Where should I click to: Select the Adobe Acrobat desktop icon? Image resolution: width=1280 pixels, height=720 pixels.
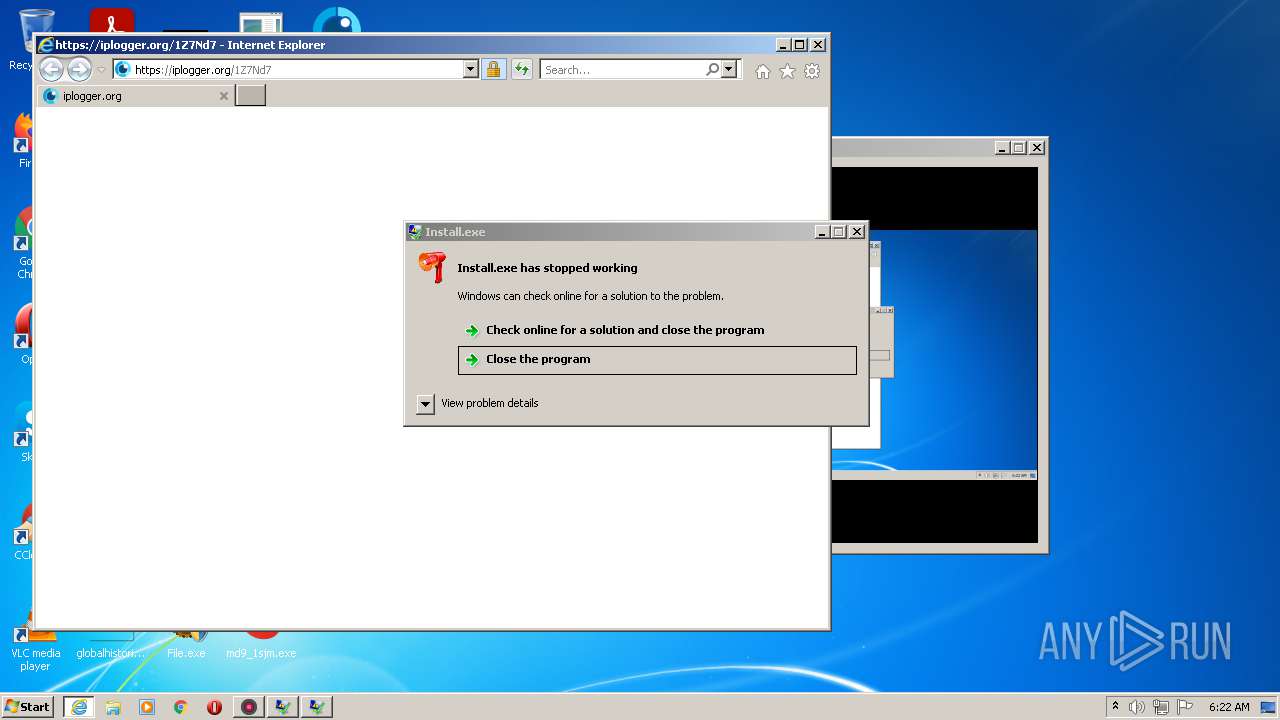coord(111,20)
